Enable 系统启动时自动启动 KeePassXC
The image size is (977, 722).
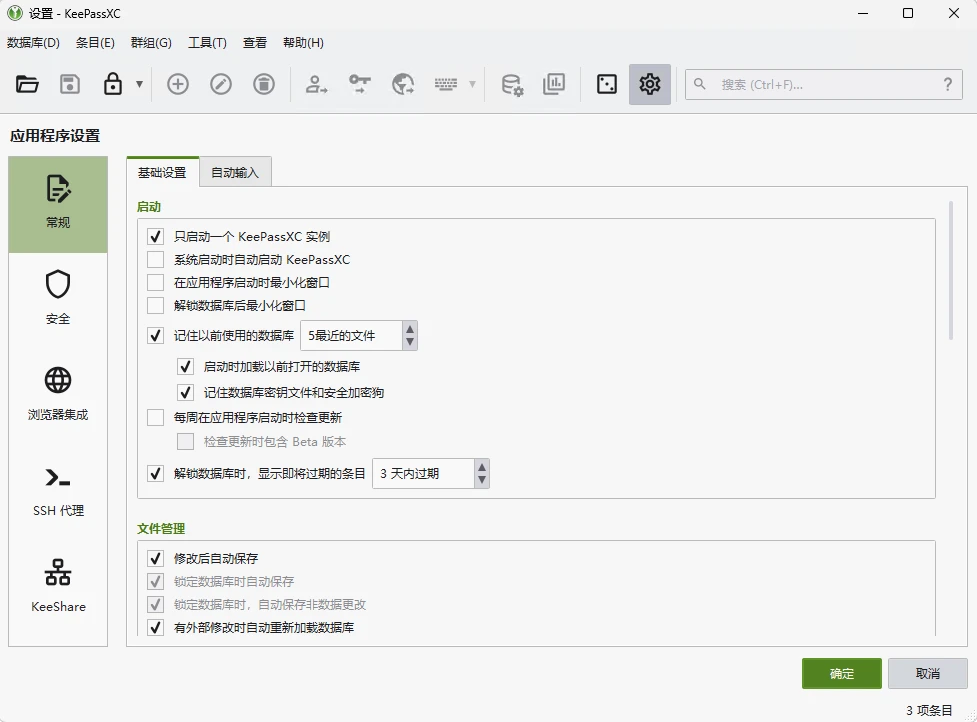(155, 260)
